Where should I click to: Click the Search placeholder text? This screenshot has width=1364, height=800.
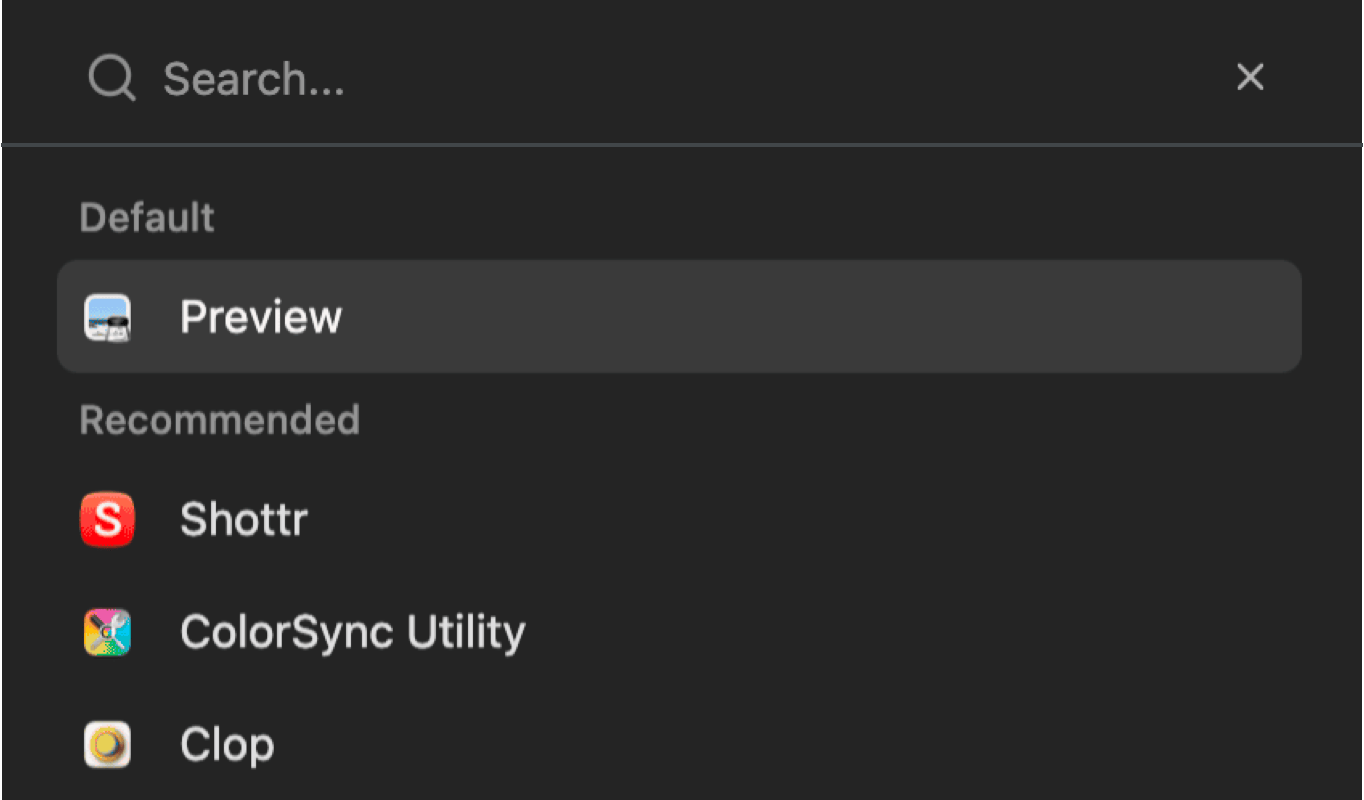pyautogui.click(x=254, y=78)
